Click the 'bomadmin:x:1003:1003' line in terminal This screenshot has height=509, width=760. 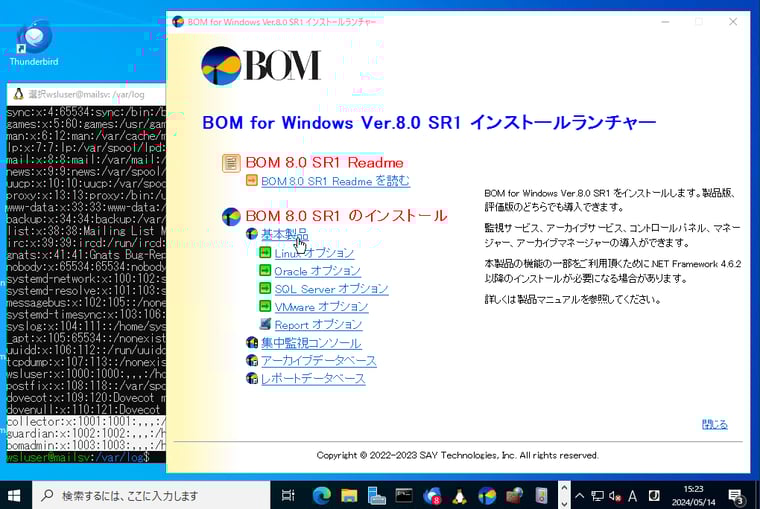(86, 445)
